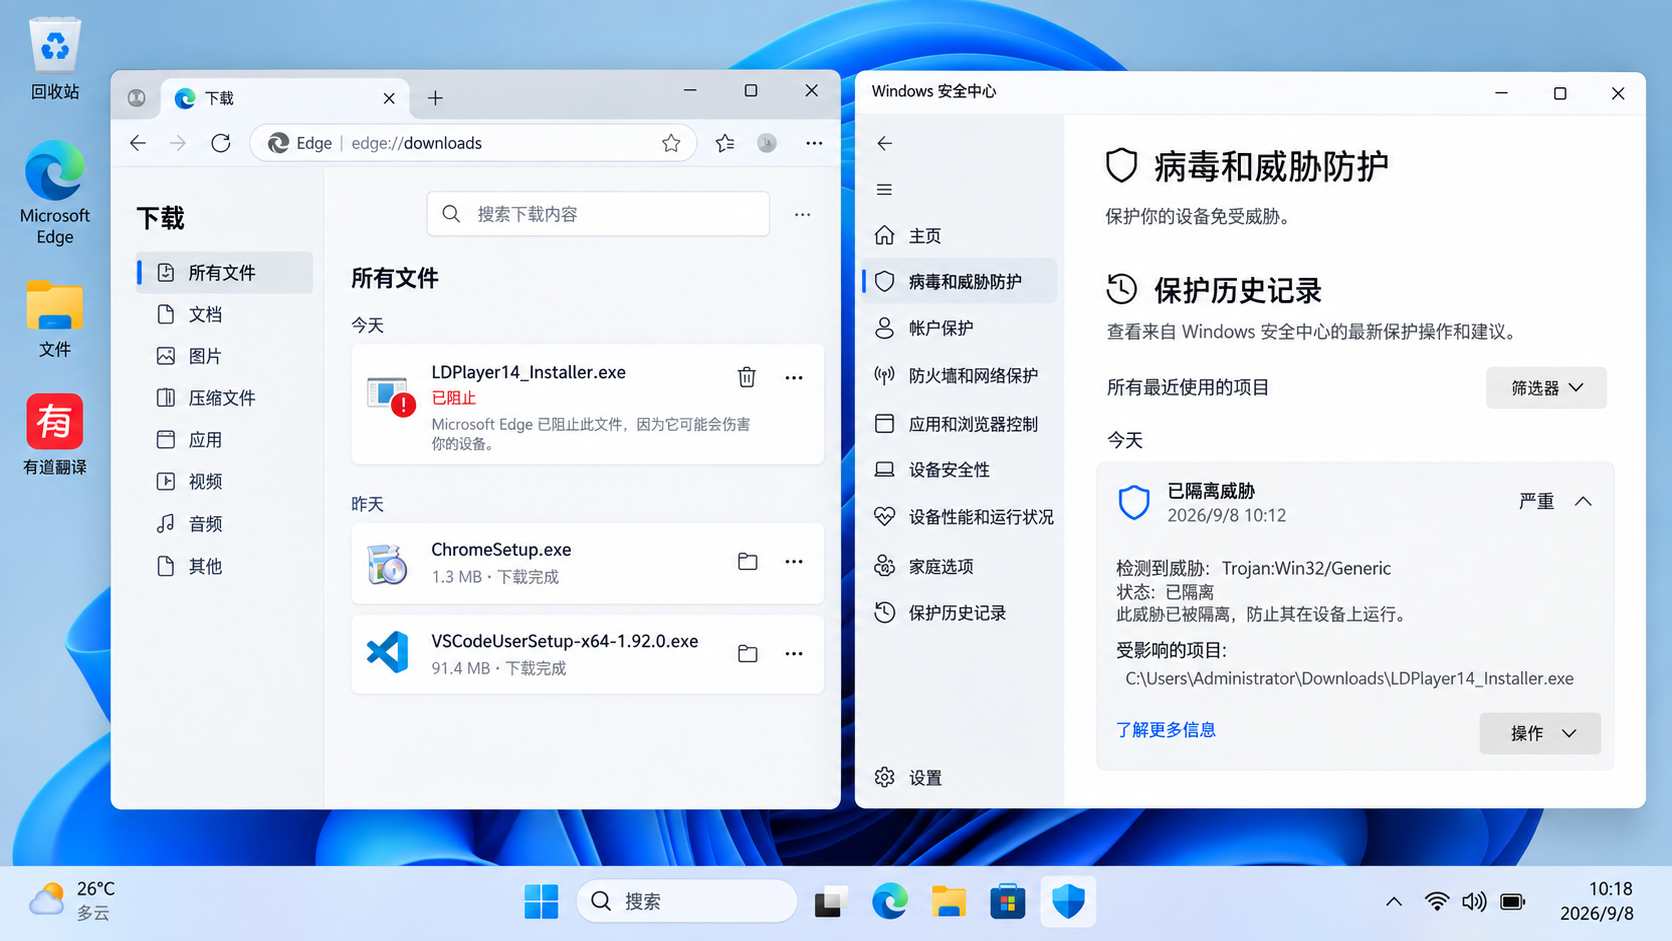This screenshot has height=941, width=1672.
Task: Delete LDPlayer14_Installer.exe with trash icon
Action: click(747, 377)
